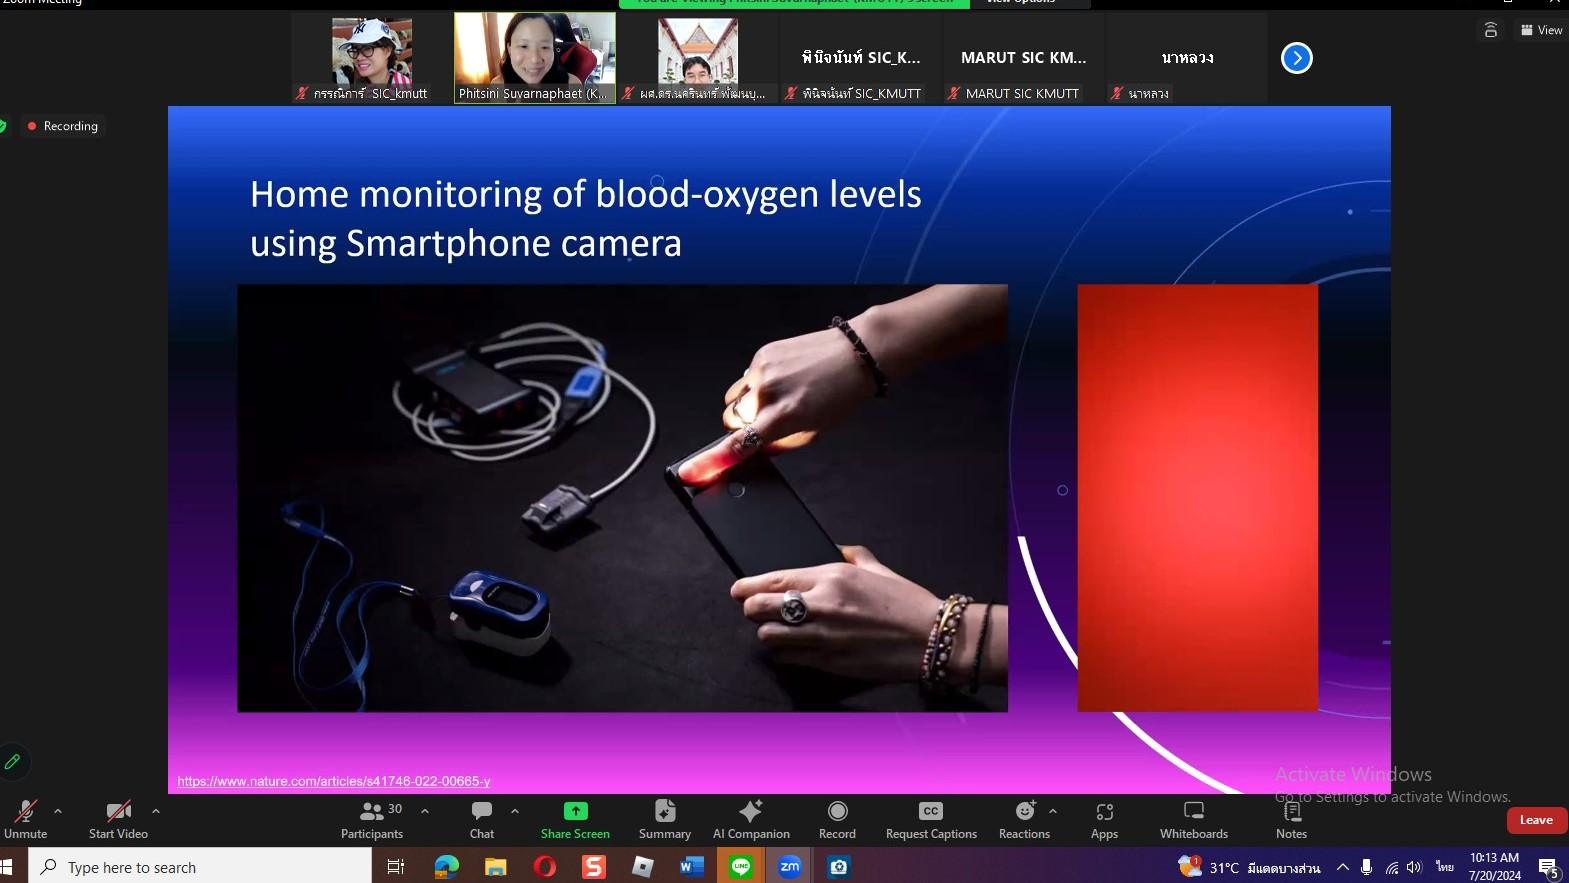Open the notification center icon
Image resolution: width=1569 pixels, height=883 pixels.
1548,867
